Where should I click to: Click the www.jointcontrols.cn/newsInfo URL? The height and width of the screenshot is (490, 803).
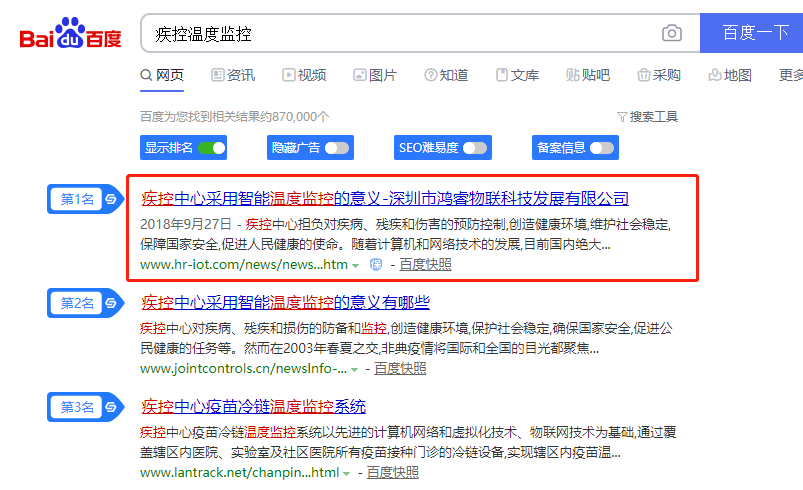click(x=243, y=369)
